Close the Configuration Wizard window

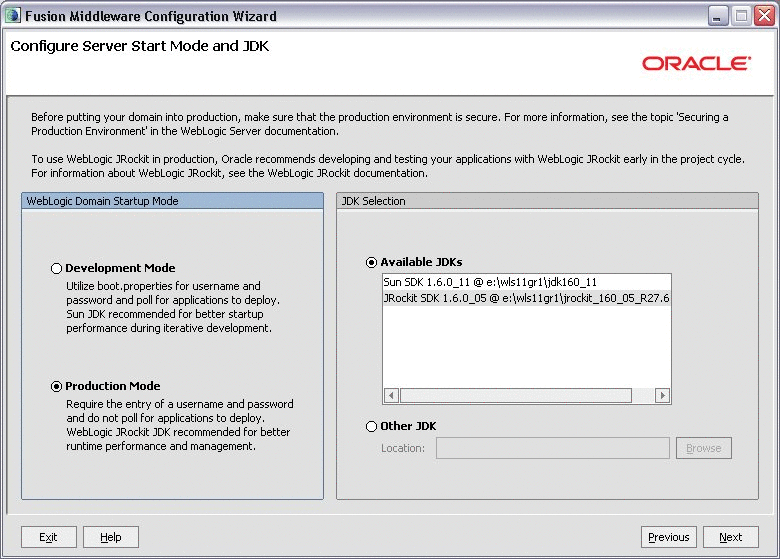pyautogui.click(x=765, y=16)
